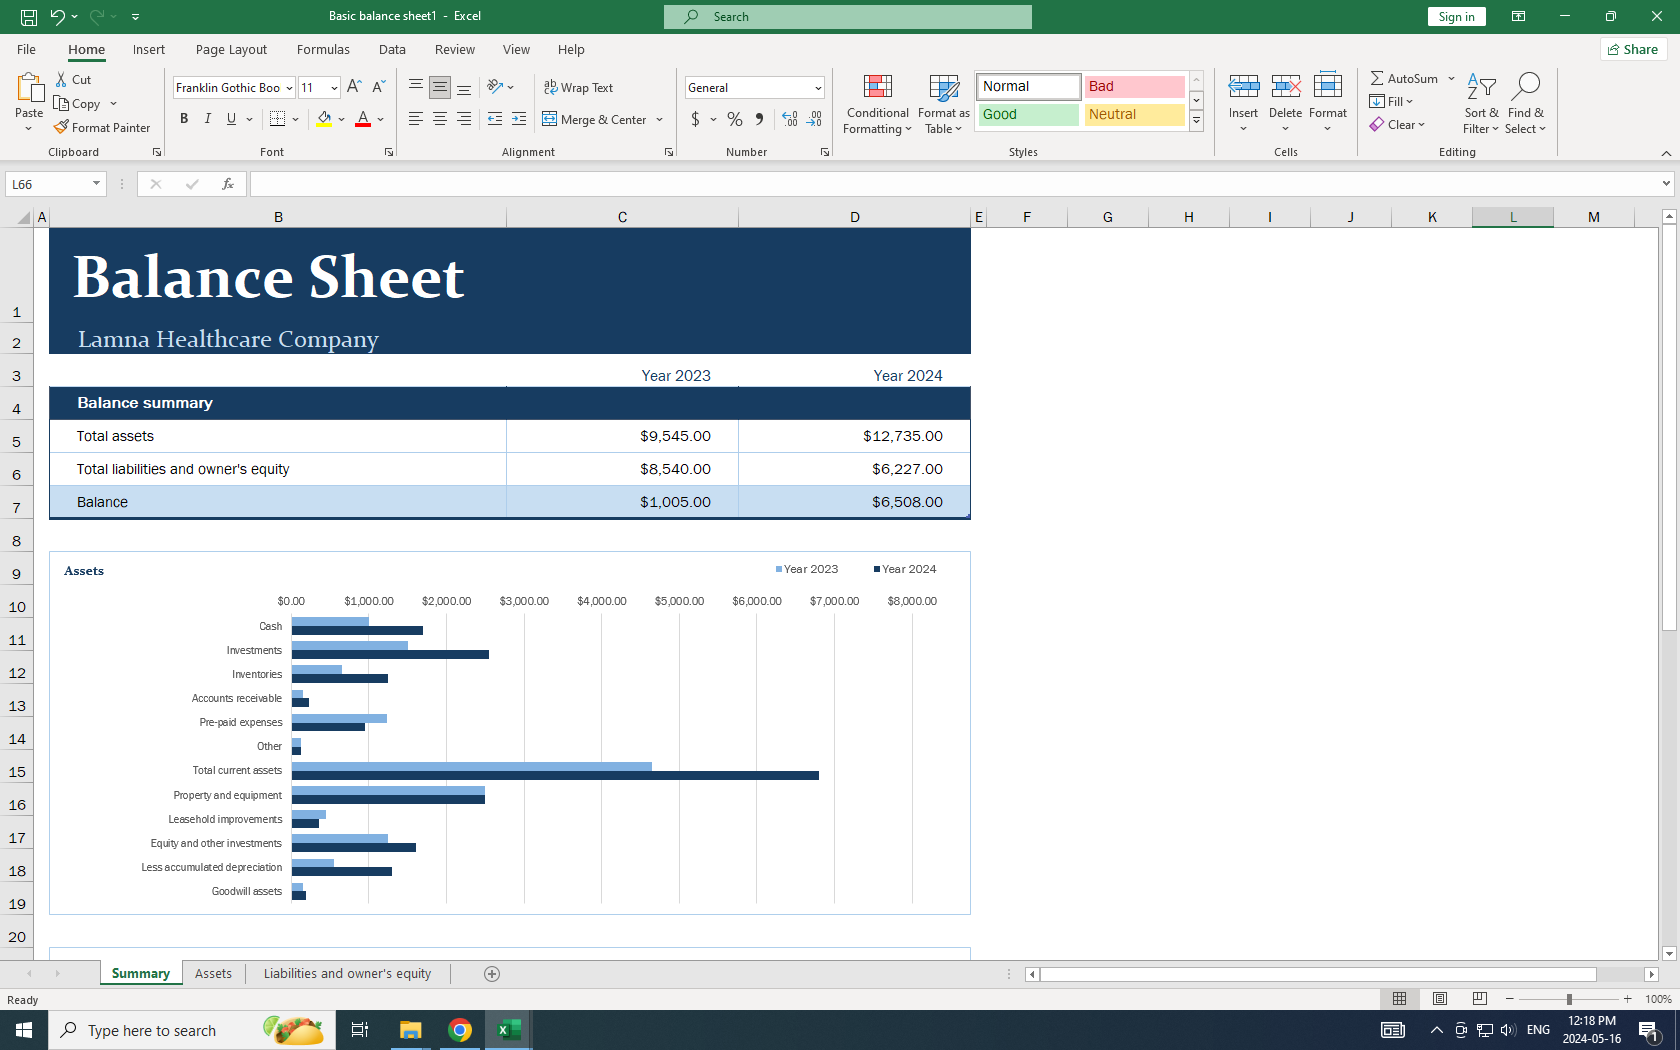Click the Insert Function fx icon
Image resolution: width=1680 pixels, height=1050 pixels.
pyautogui.click(x=228, y=184)
